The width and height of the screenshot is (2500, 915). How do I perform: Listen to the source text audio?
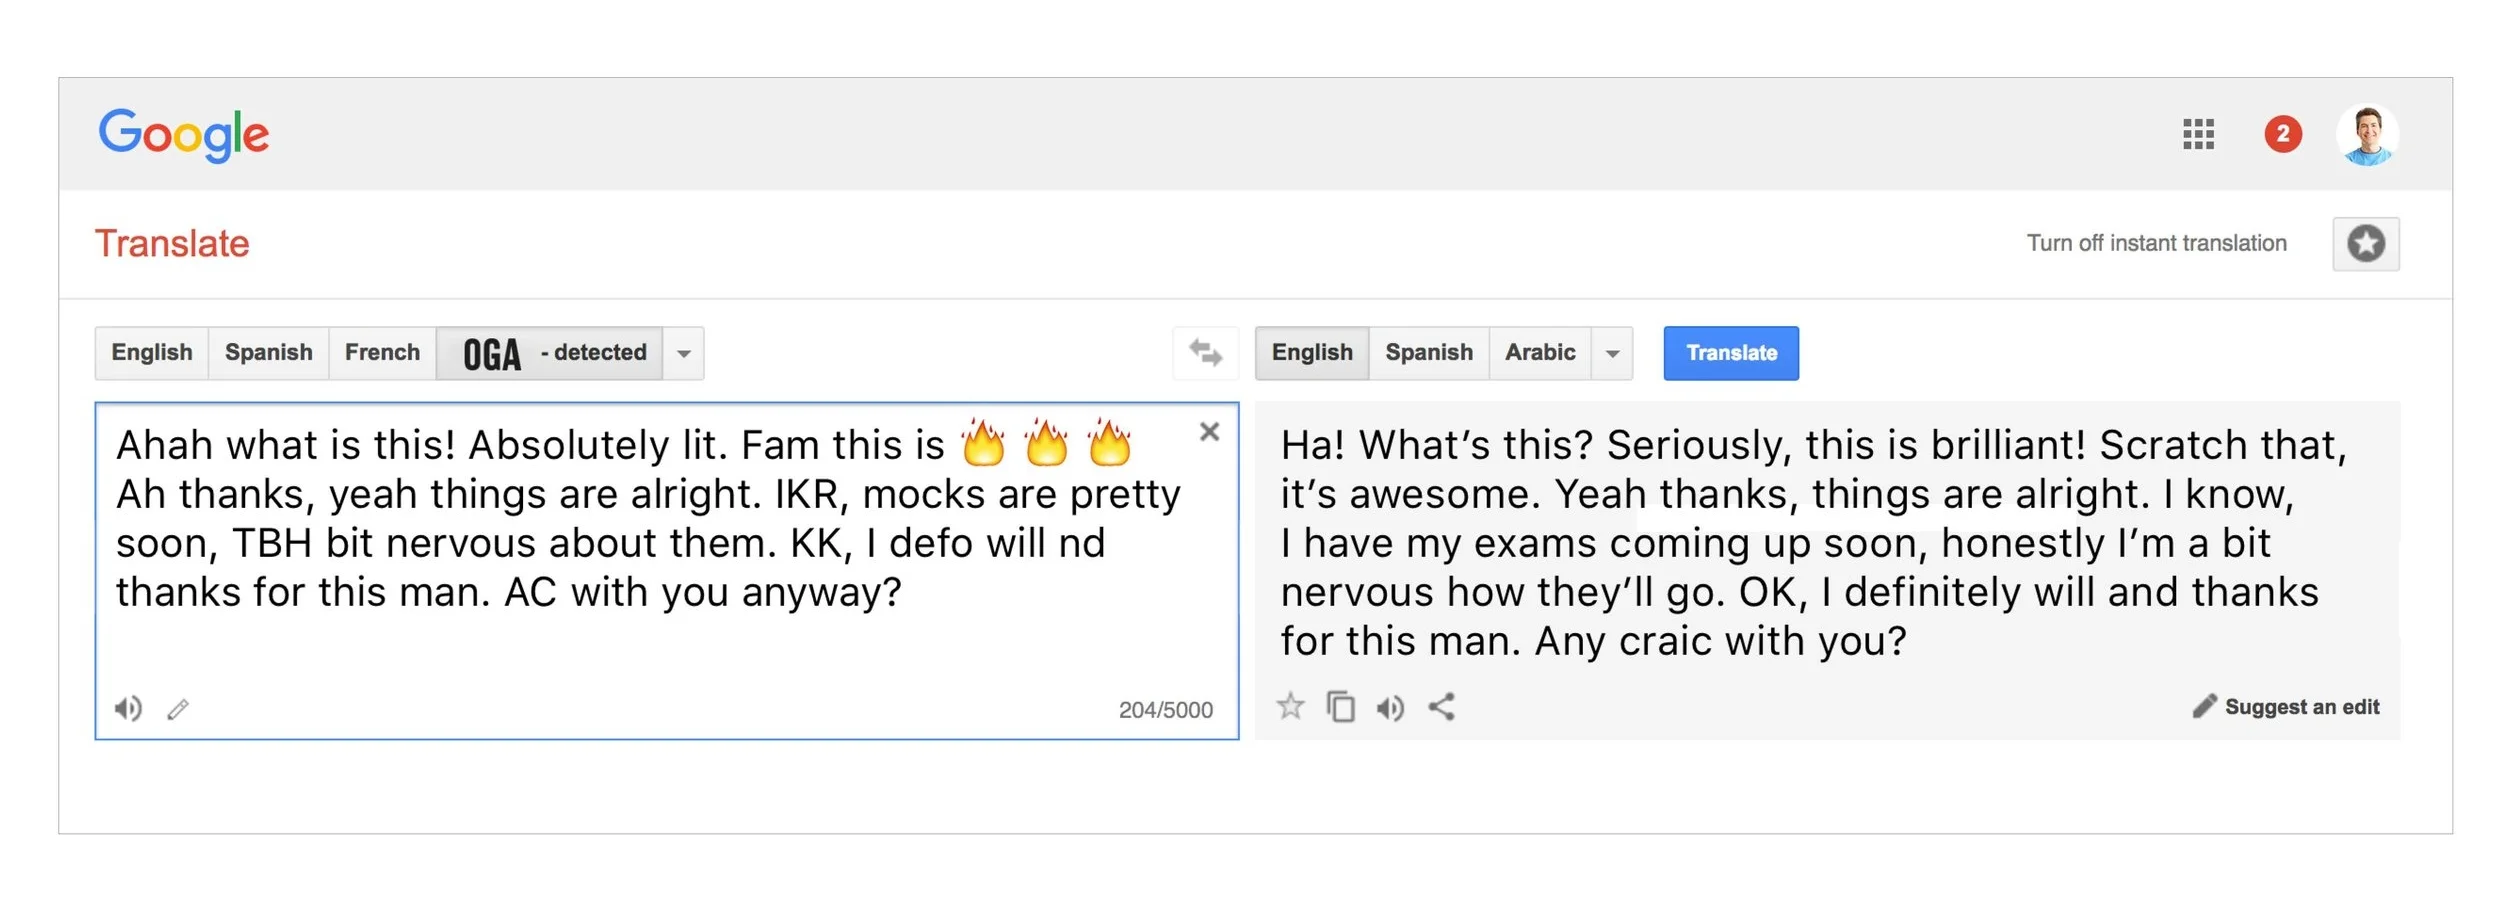pyautogui.click(x=128, y=709)
